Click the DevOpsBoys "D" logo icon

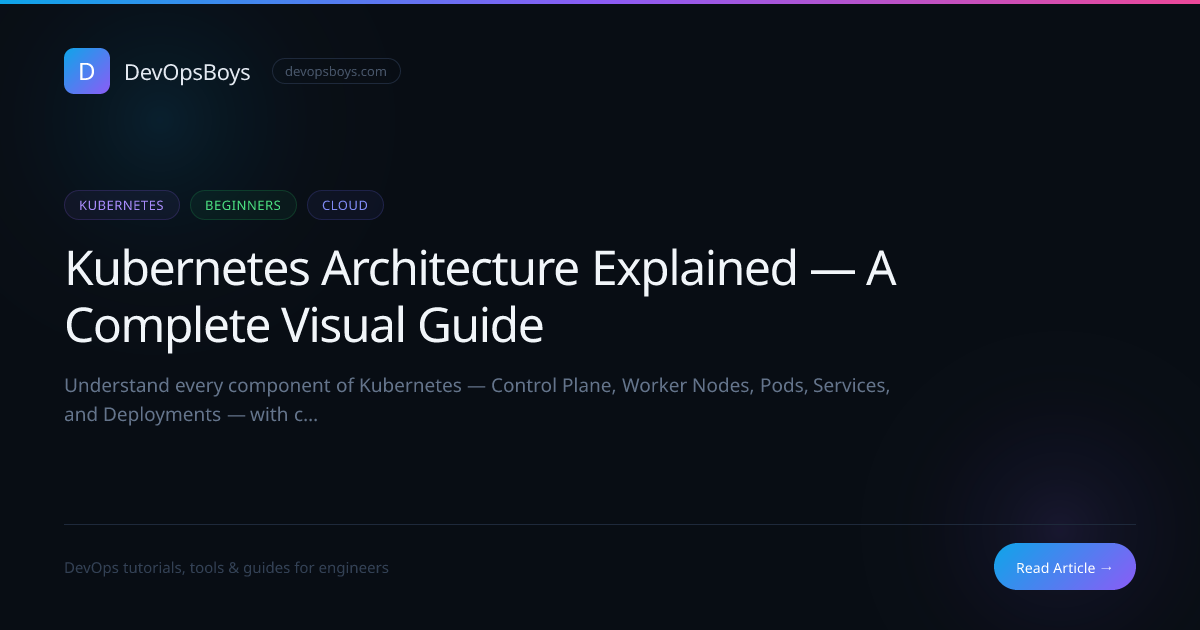pyautogui.click(x=87, y=71)
